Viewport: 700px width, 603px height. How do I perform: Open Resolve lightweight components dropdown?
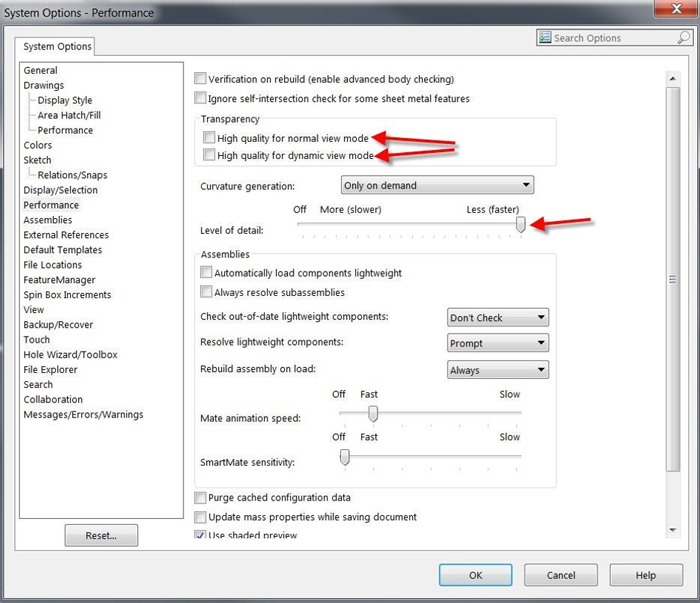(x=497, y=343)
